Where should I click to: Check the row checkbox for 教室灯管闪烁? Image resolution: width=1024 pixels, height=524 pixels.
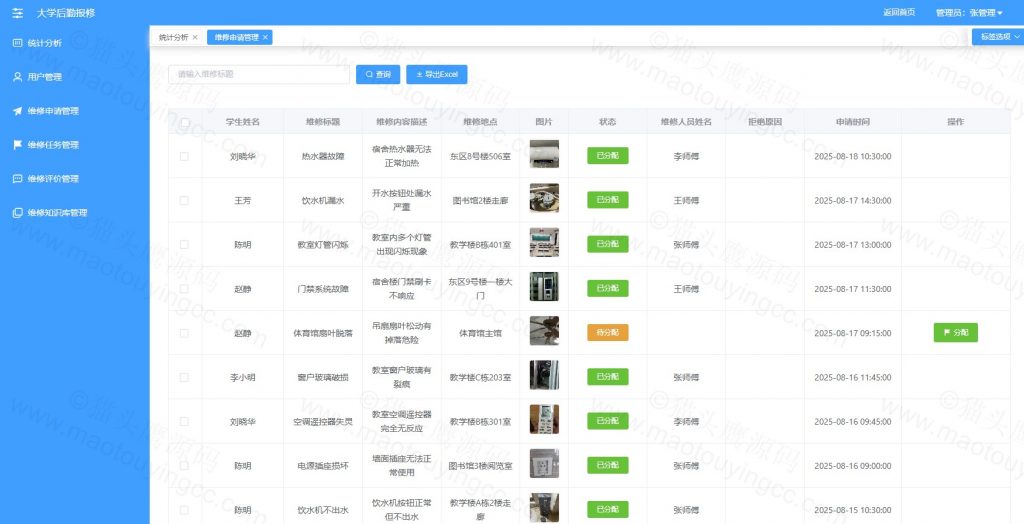click(184, 244)
